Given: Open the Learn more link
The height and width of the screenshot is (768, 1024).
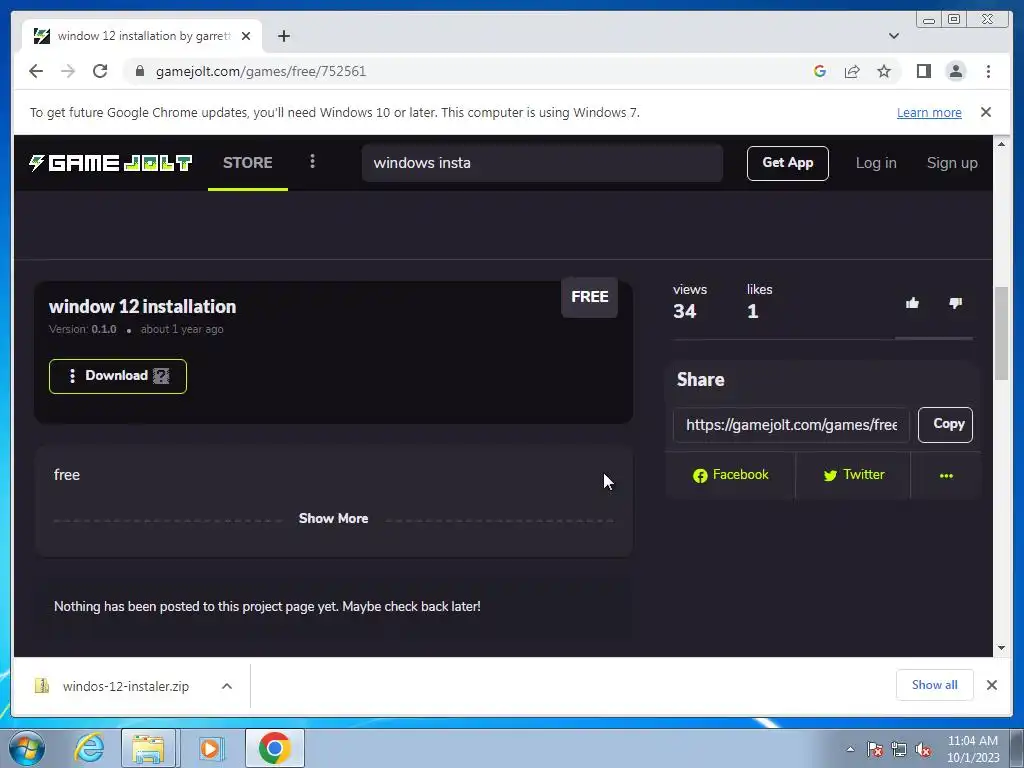Looking at the screenshot, I should point(929,112).
